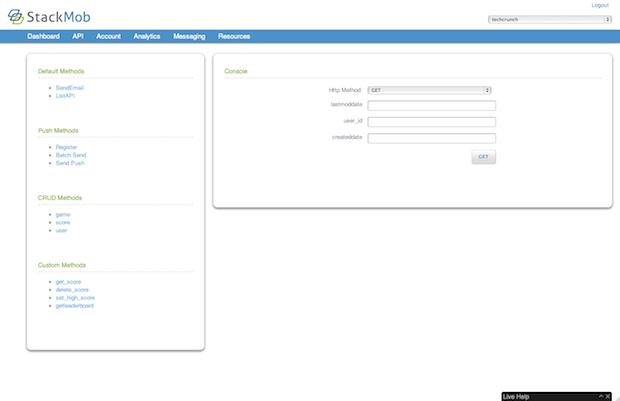Open the techcrunch app selector dropdown

(550, 19)
